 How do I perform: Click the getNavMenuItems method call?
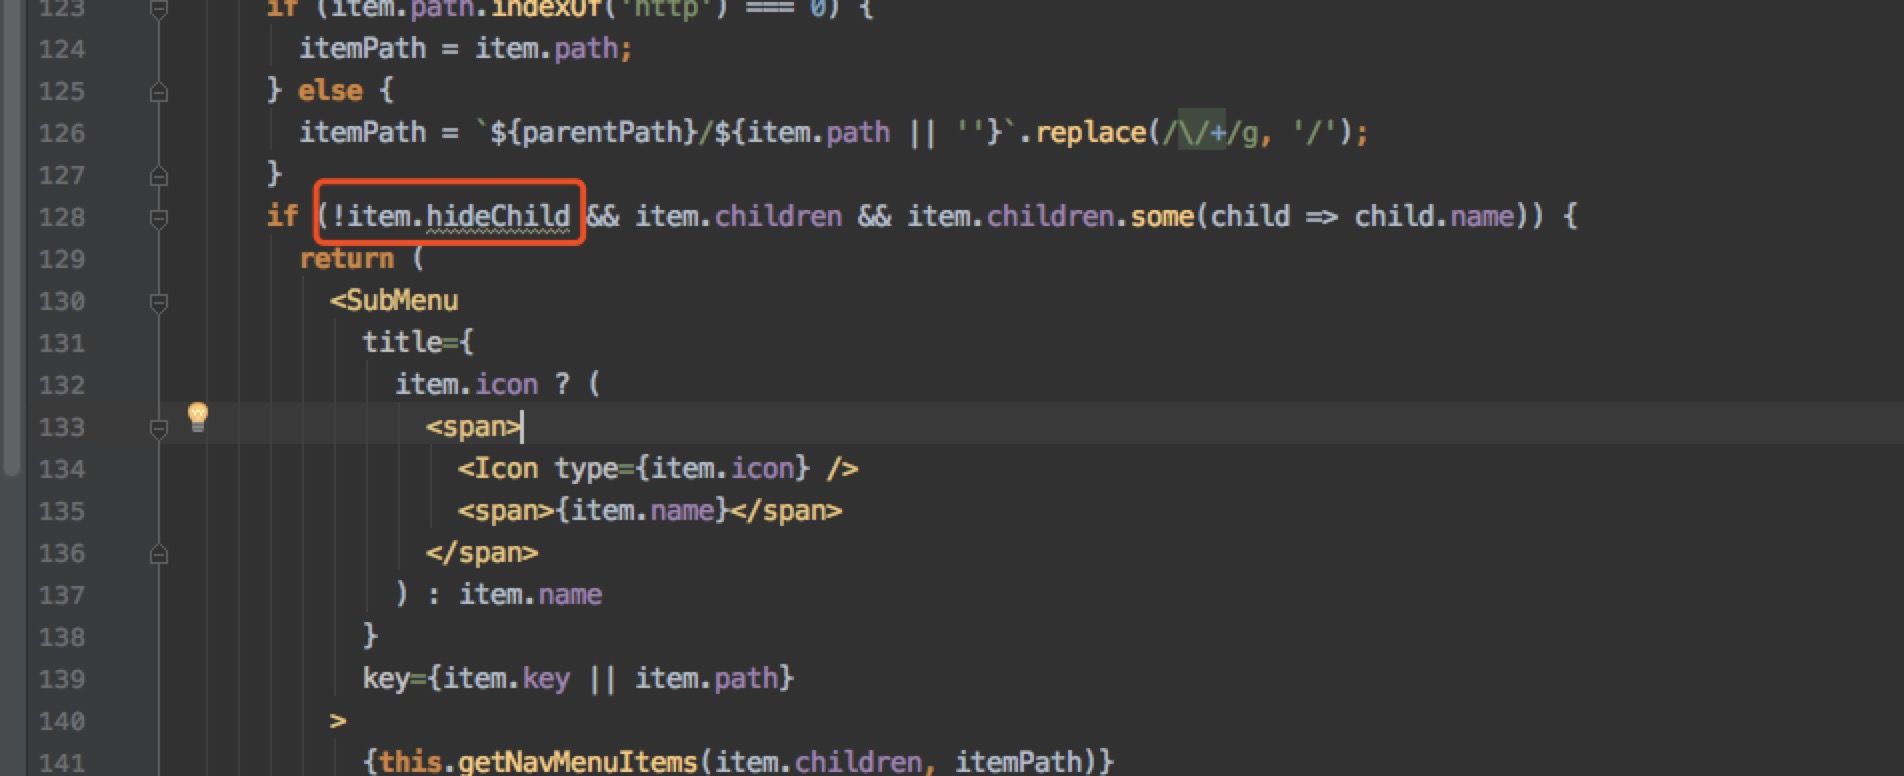pyautogui.click(x=578, y=761)
